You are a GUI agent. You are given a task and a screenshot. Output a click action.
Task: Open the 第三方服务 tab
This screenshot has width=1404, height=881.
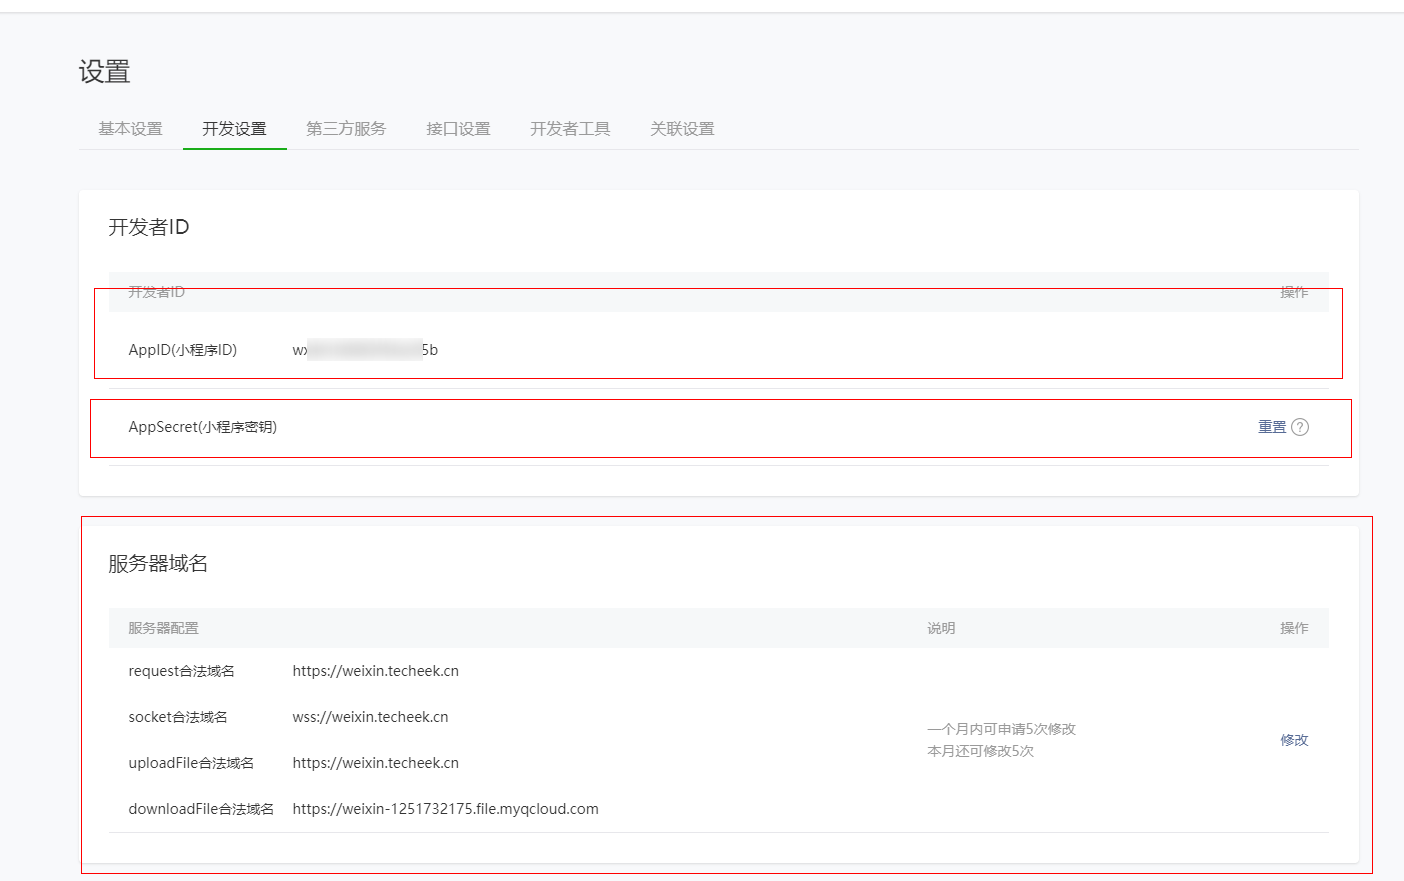click(x=346, y=129)
